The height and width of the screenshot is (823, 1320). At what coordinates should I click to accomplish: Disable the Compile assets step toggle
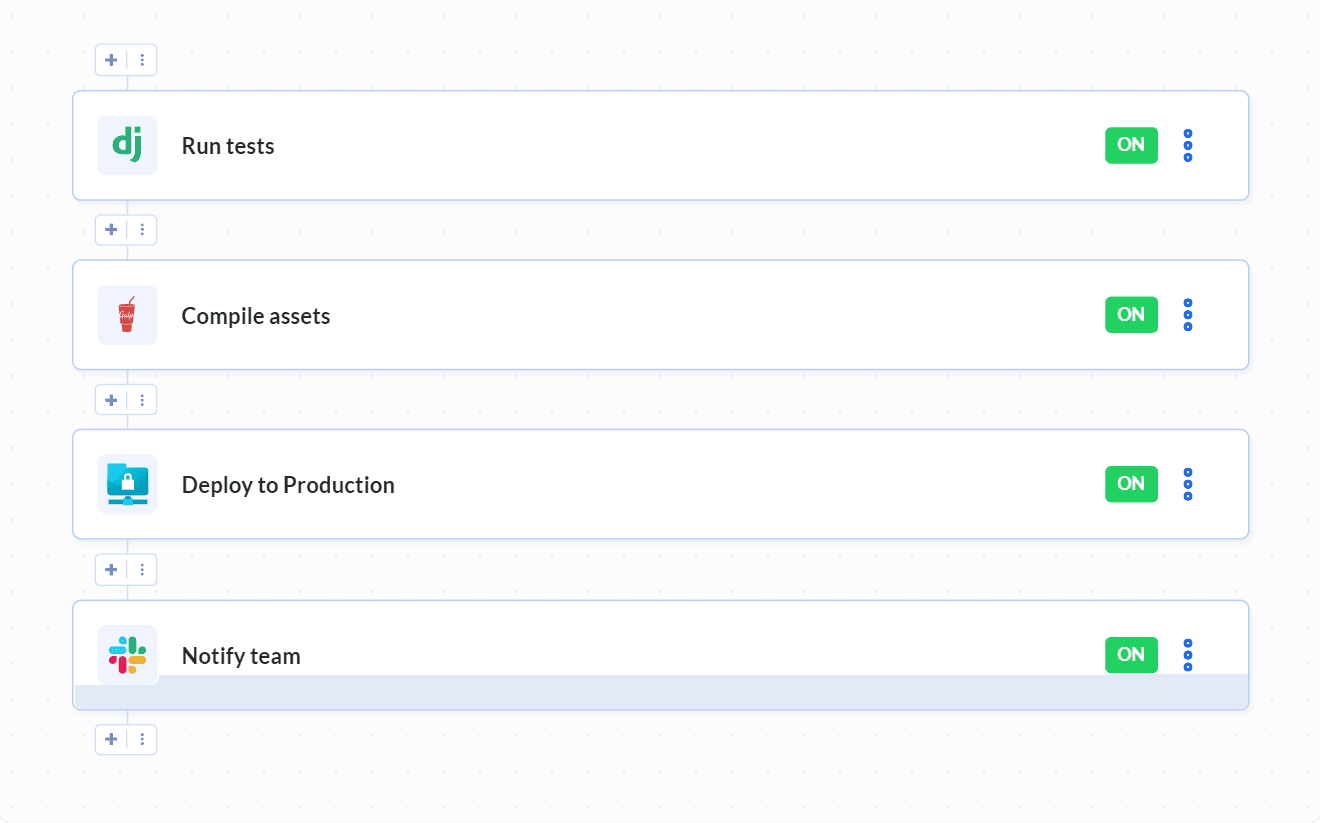click(1131, 314)
